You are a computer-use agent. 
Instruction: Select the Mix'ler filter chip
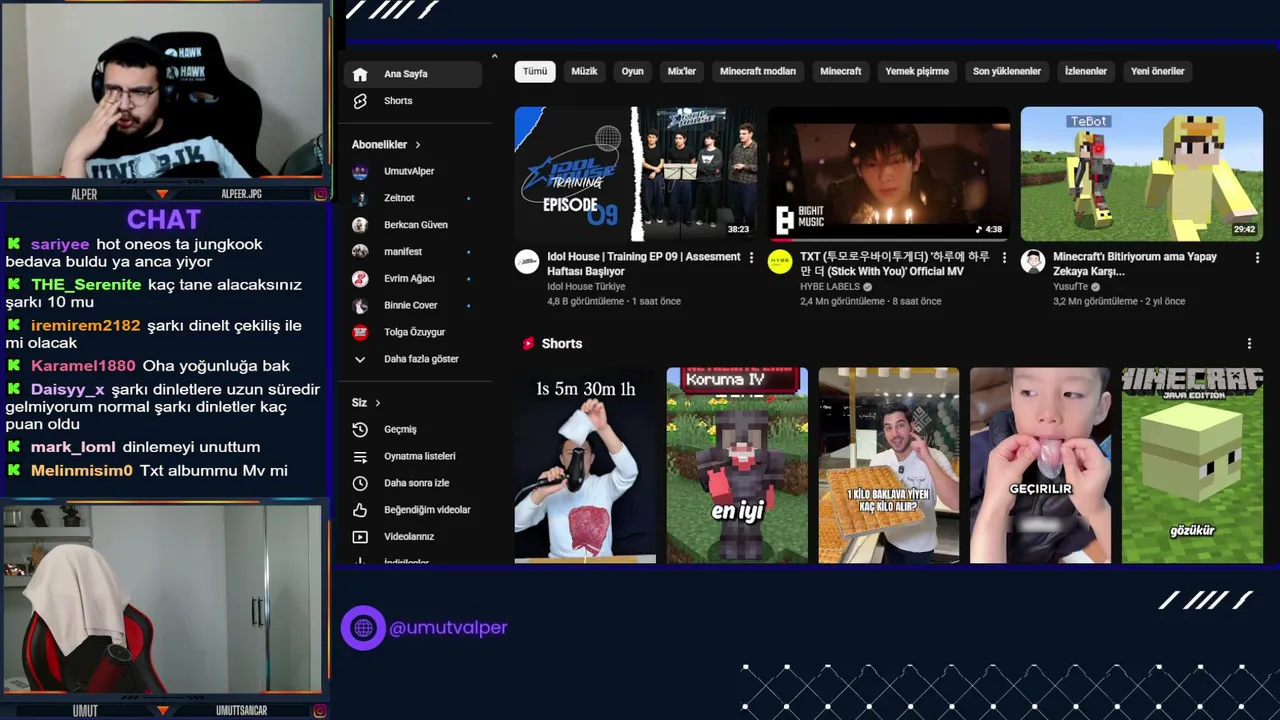[x=682, y=72]
